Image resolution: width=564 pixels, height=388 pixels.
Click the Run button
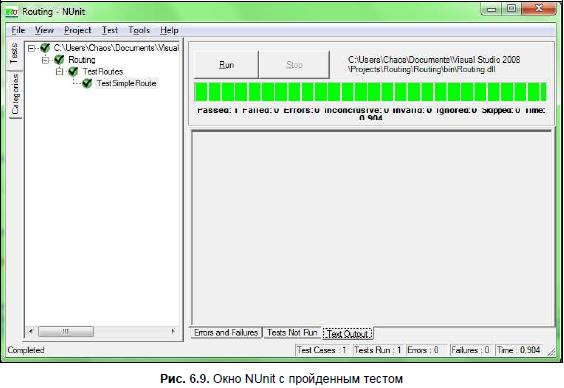point(226,65)
